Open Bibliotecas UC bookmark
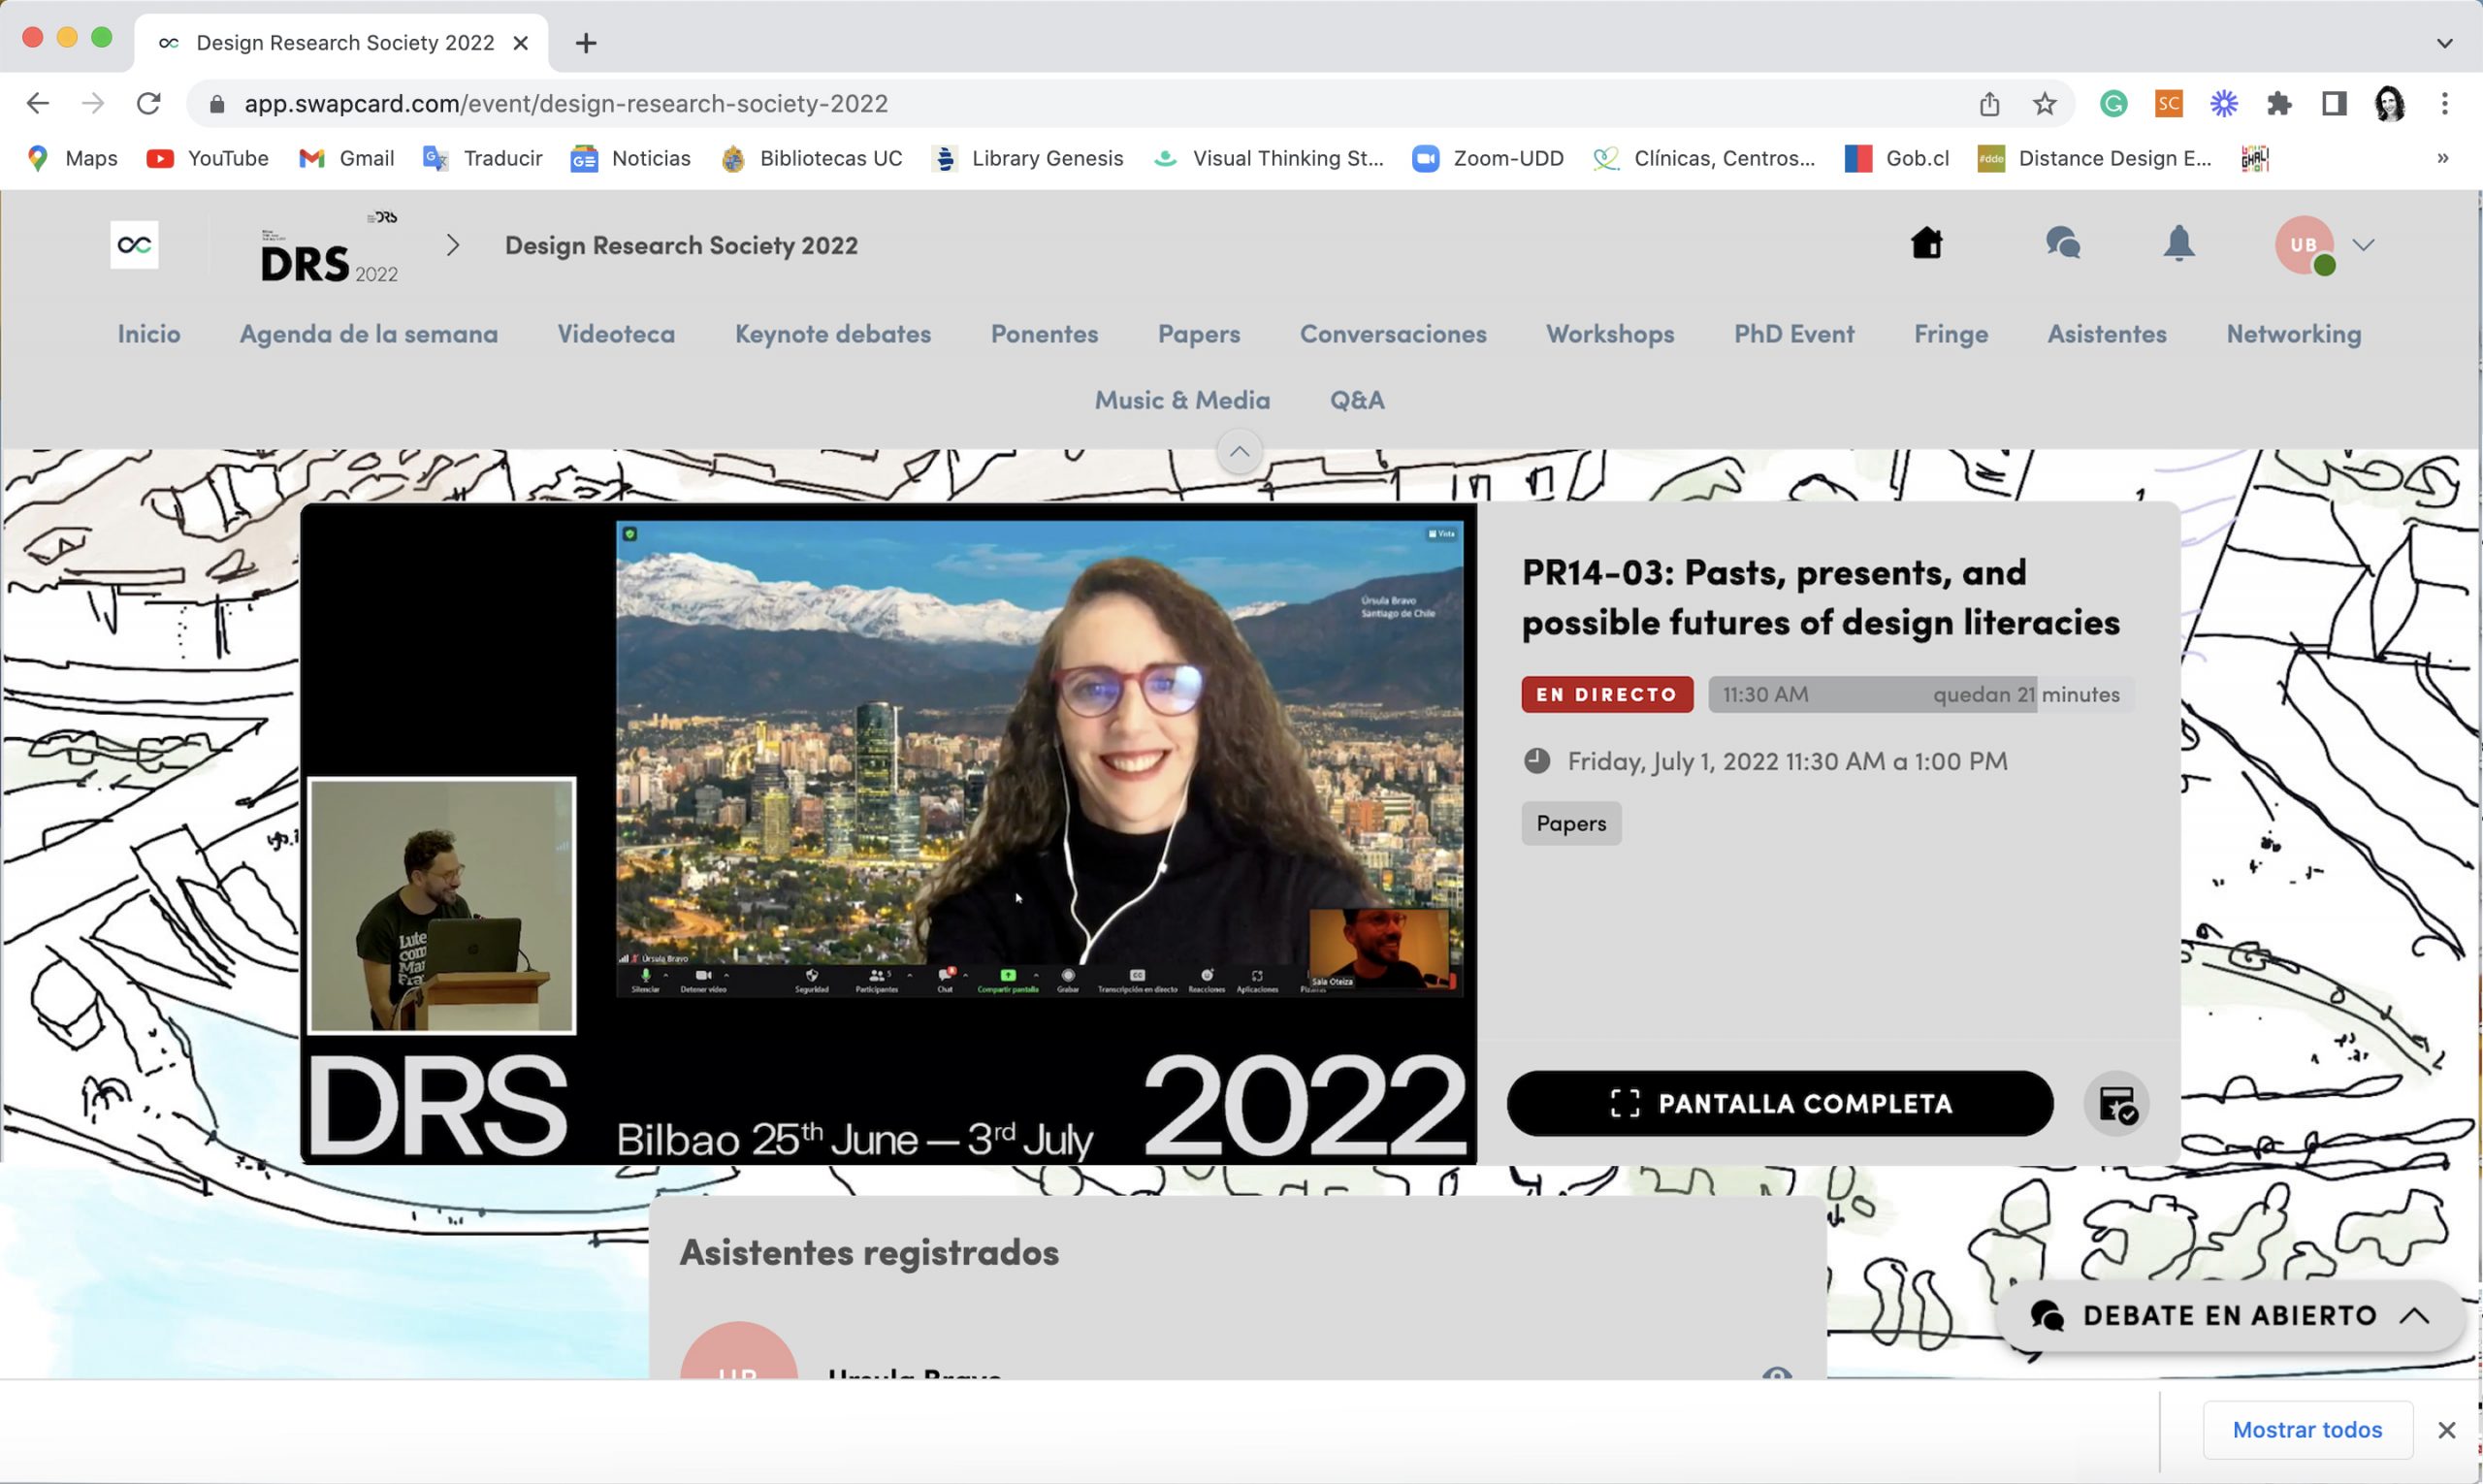Image resolution: width=2483 pixels, height=1484 pixels. click(812, 158)
